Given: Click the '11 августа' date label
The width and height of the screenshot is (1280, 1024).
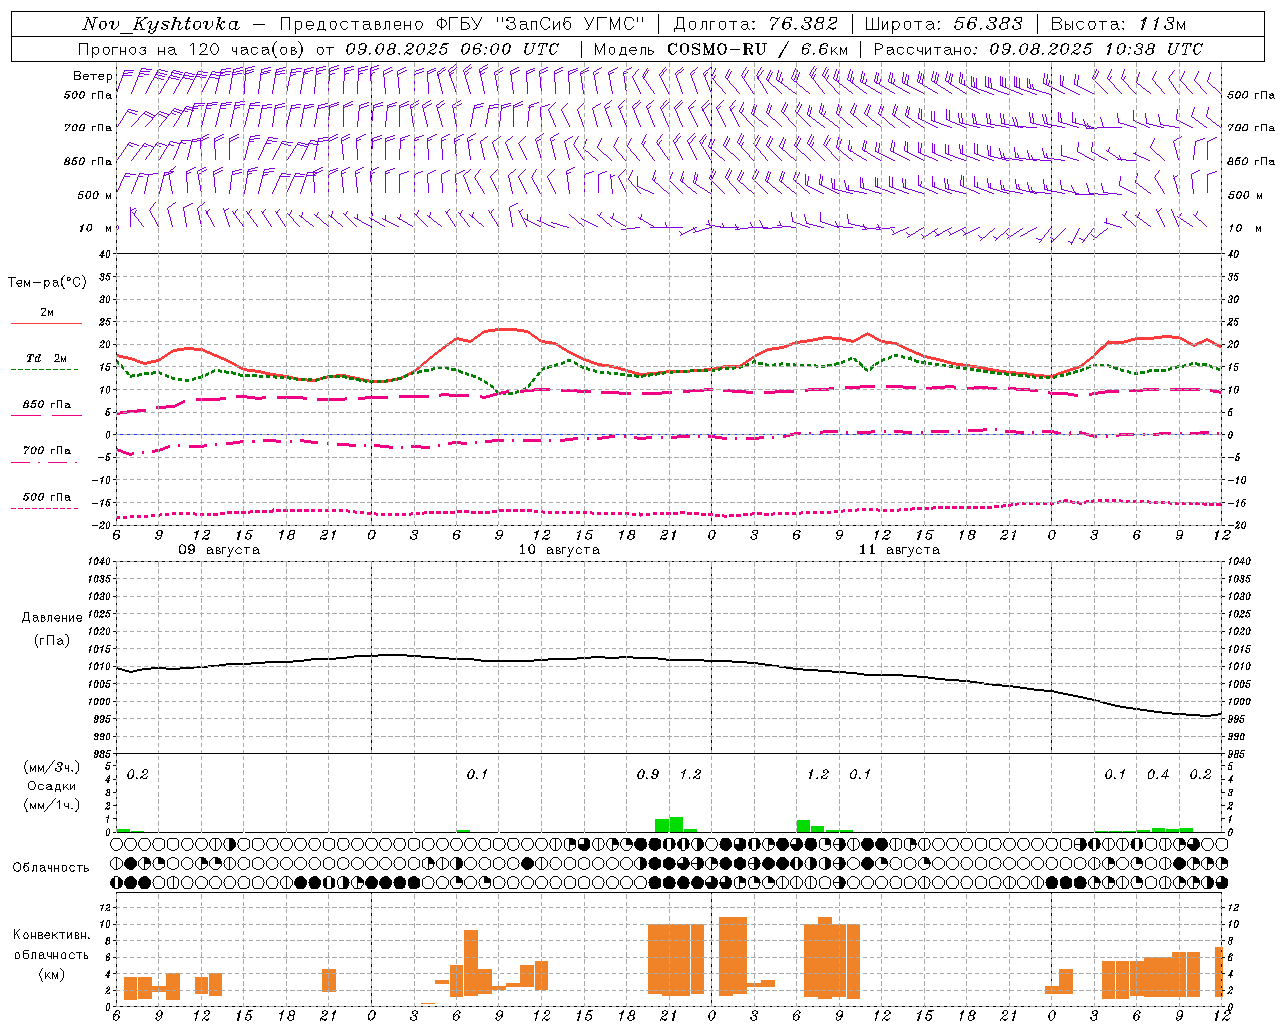Looking at the screenshot, I should [899, 550].
